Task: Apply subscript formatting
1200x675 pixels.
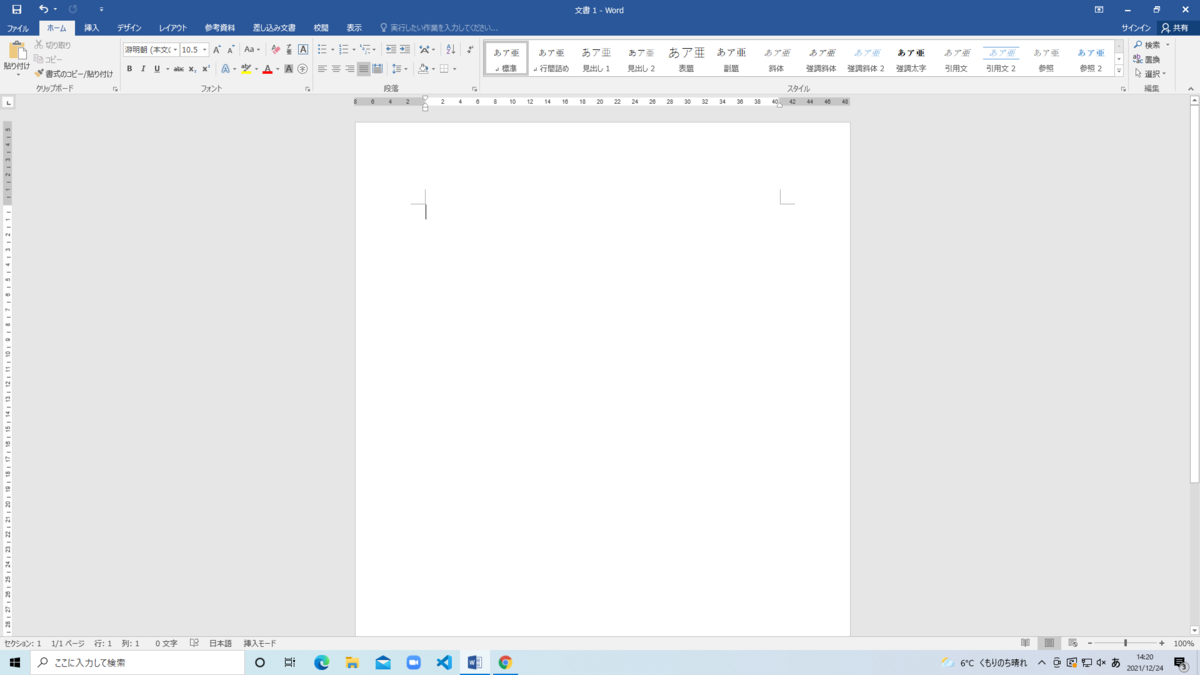Action: 192,69
